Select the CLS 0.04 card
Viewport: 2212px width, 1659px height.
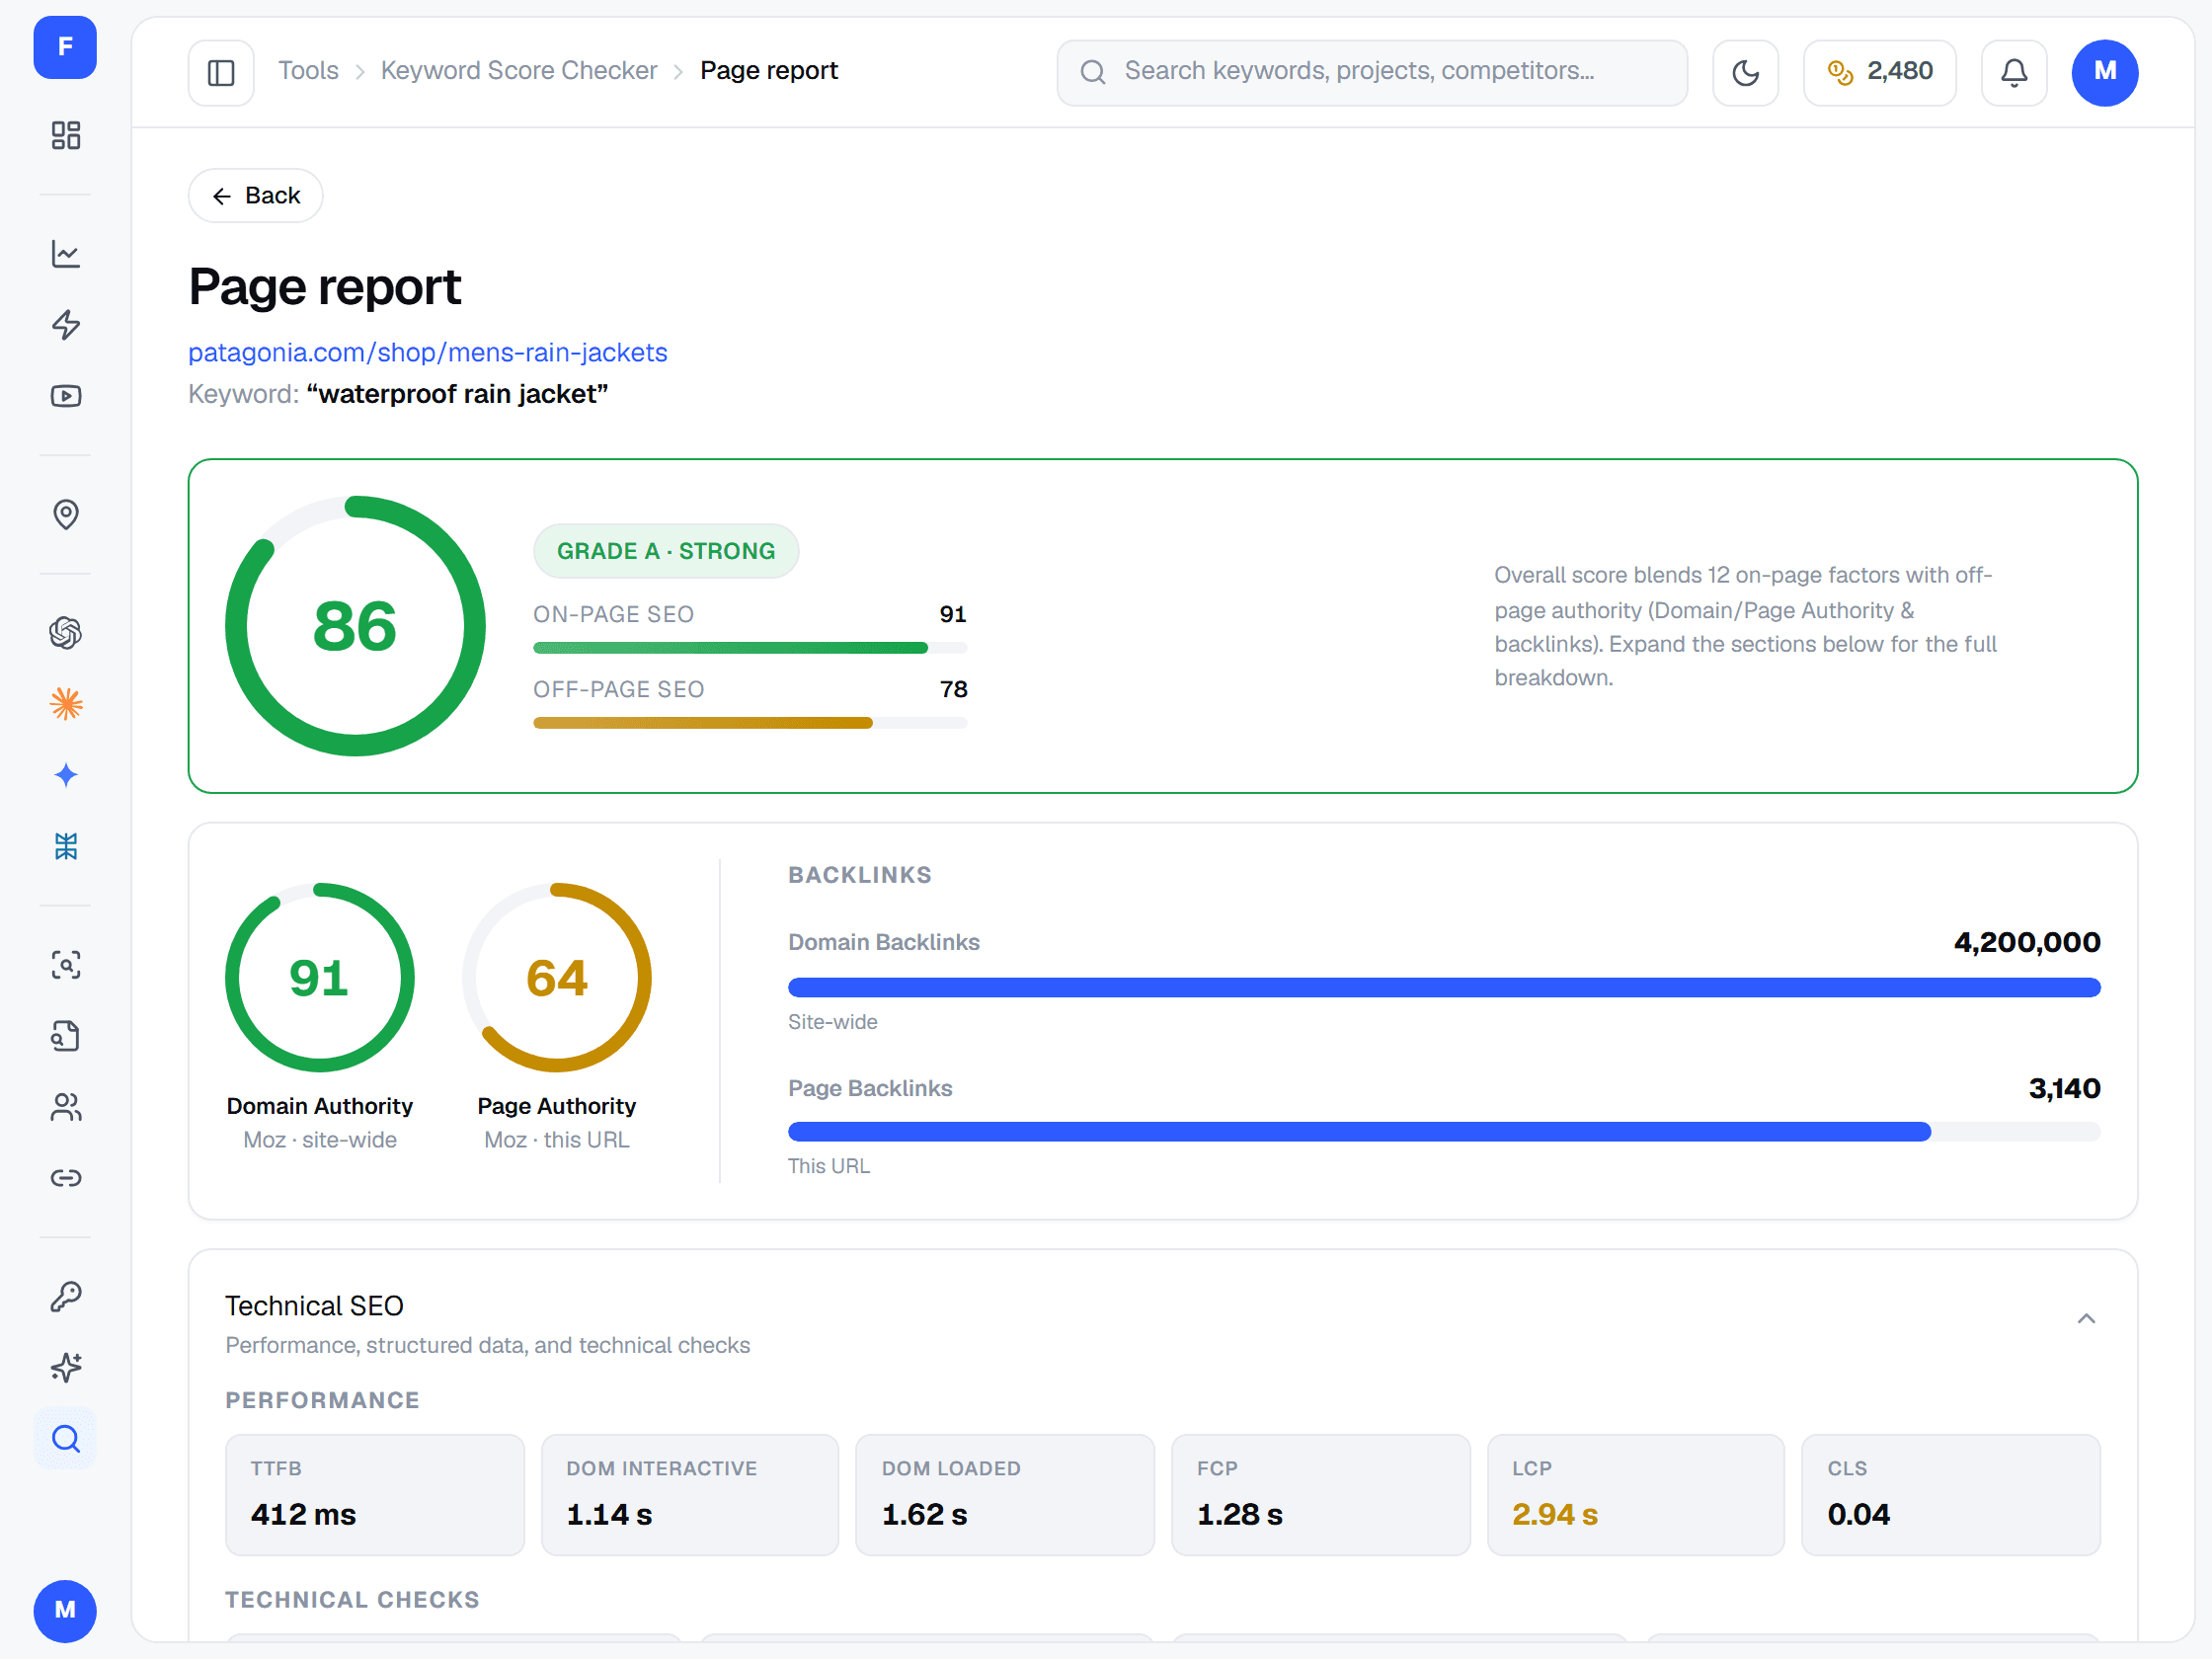click(1951, 1495)
